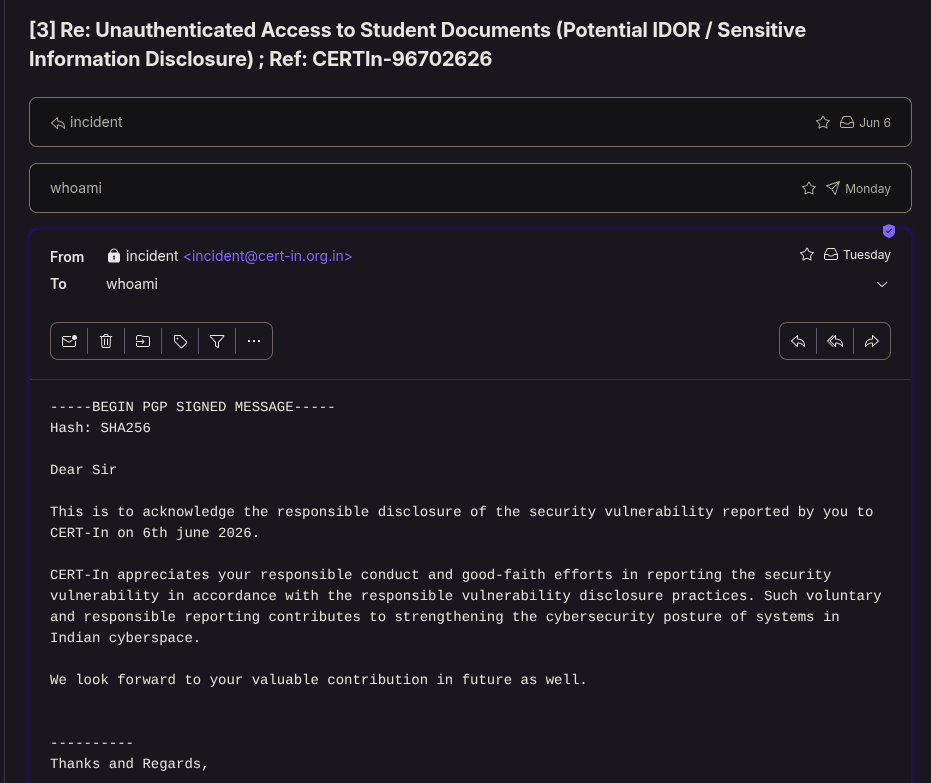Forward the message

(872, 341)
